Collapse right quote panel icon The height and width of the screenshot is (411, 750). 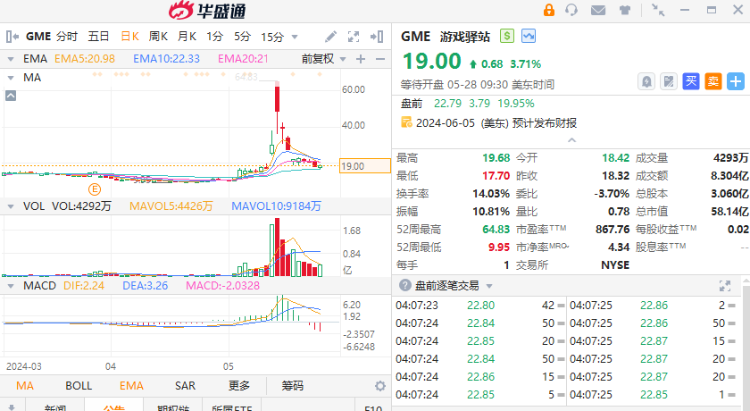click(377, 36)
